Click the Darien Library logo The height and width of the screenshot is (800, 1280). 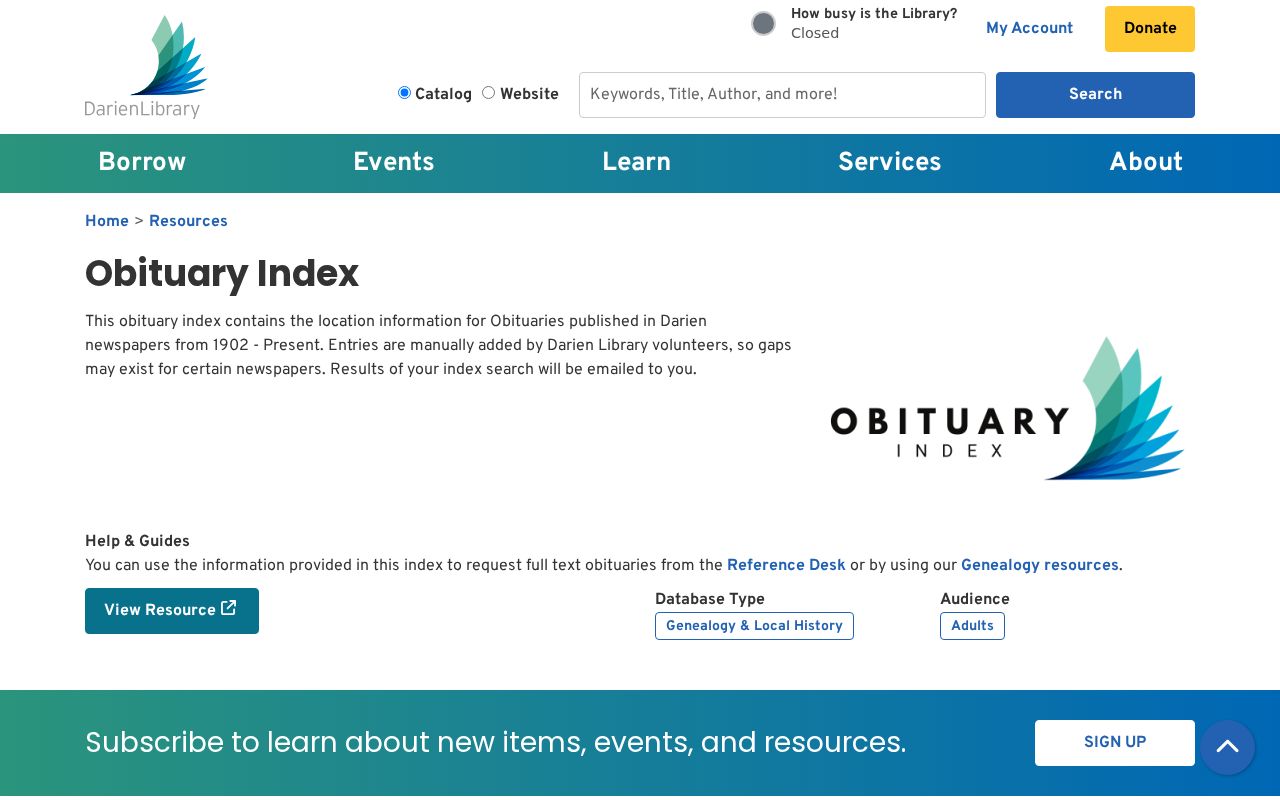[x=146, y=67]
